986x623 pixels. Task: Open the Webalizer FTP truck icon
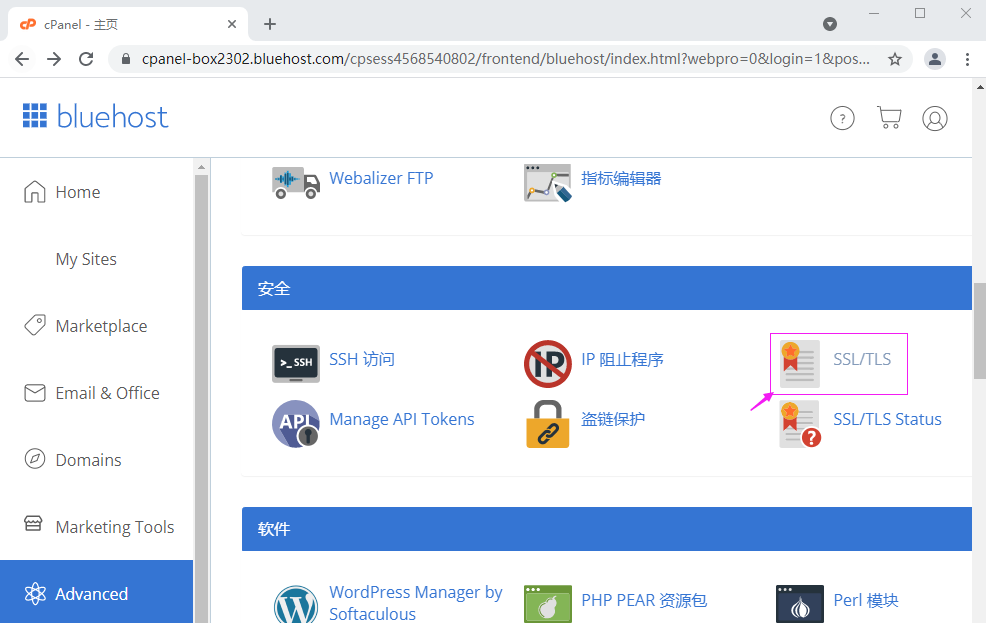click(296, 182)
